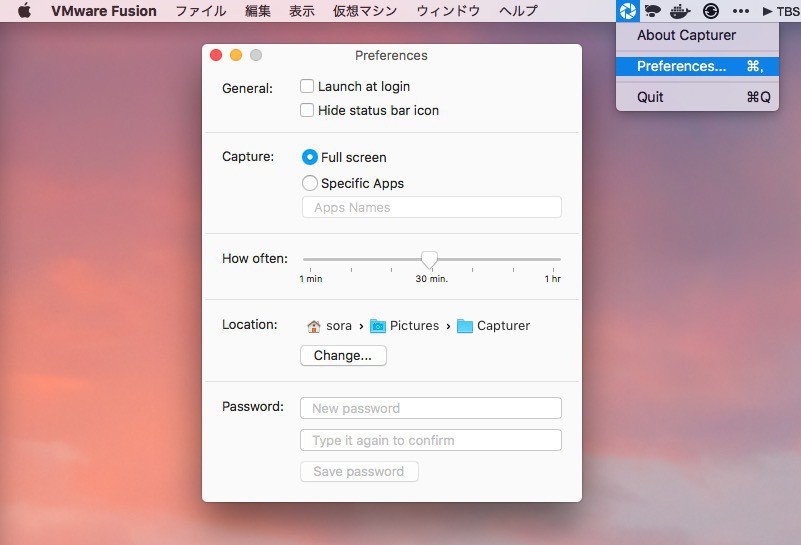
Task: Minimize the Preferences window
Action: point(236,55)
